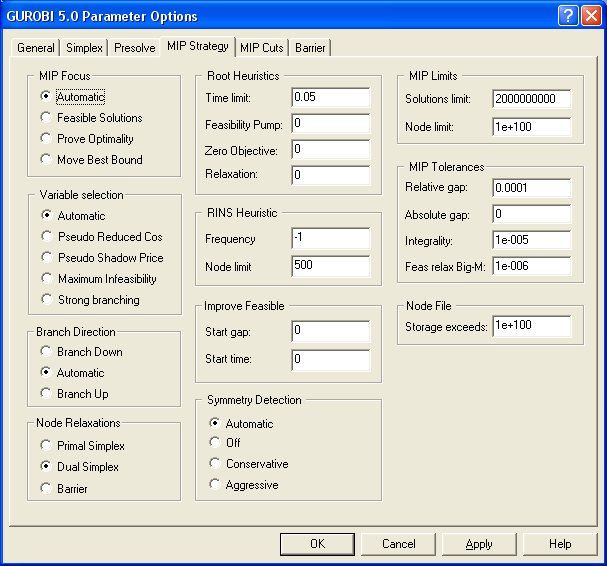
Task: Select Automatic under MIP Focus
Action: [x=72, y=96]
